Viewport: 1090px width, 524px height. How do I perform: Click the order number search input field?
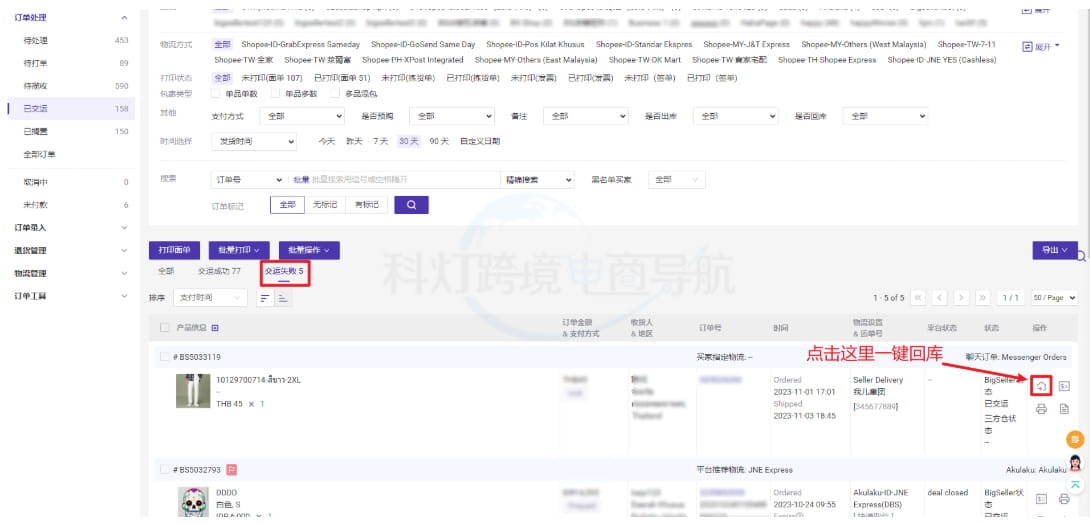(395, 180)
